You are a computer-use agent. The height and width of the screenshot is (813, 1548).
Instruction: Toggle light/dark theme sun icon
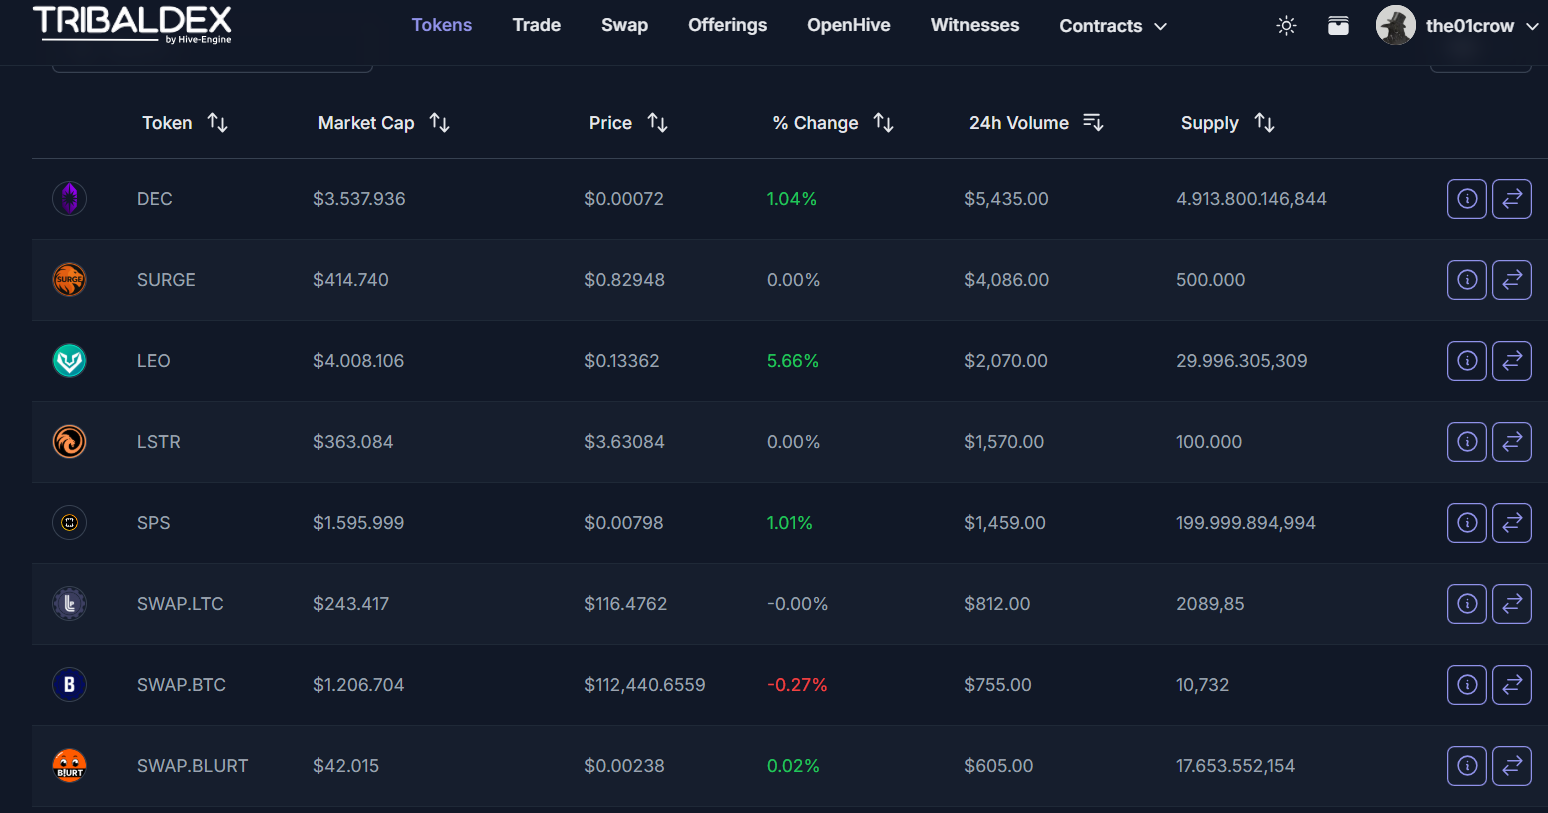pyautogui.click(x=1286, y=26)
